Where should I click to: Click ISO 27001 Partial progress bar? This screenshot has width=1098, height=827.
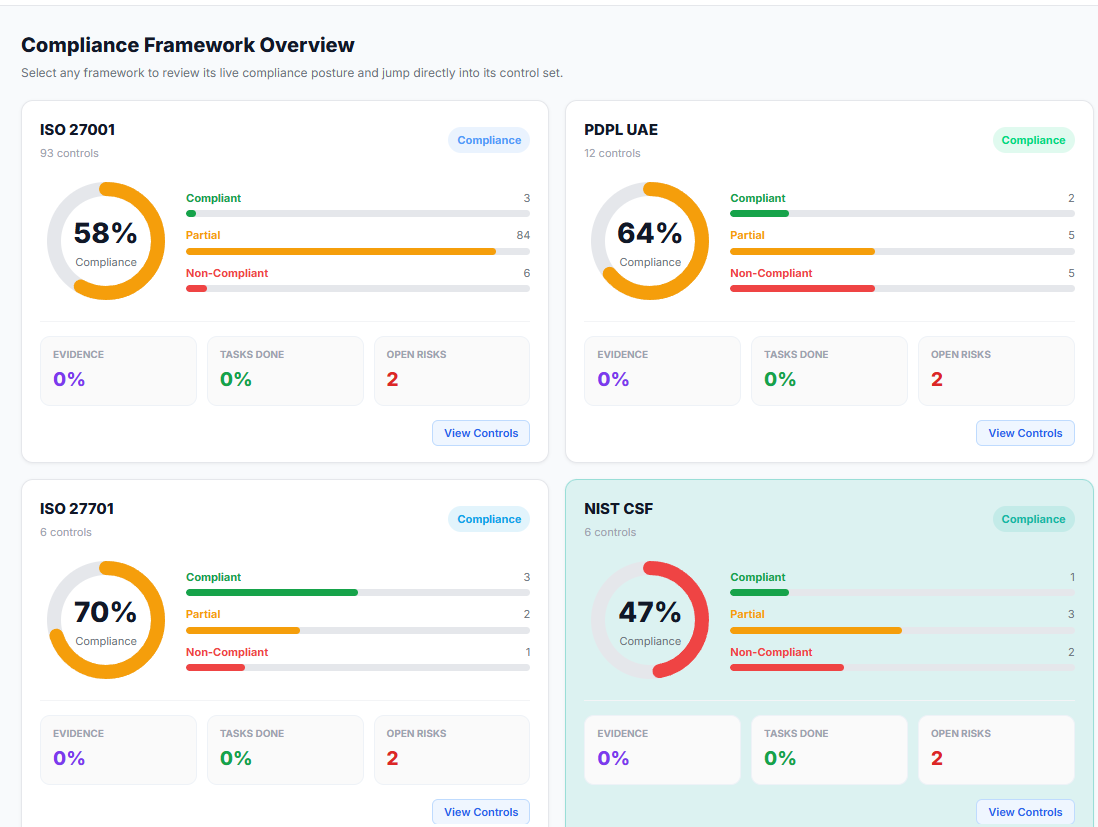coord(358,251)
